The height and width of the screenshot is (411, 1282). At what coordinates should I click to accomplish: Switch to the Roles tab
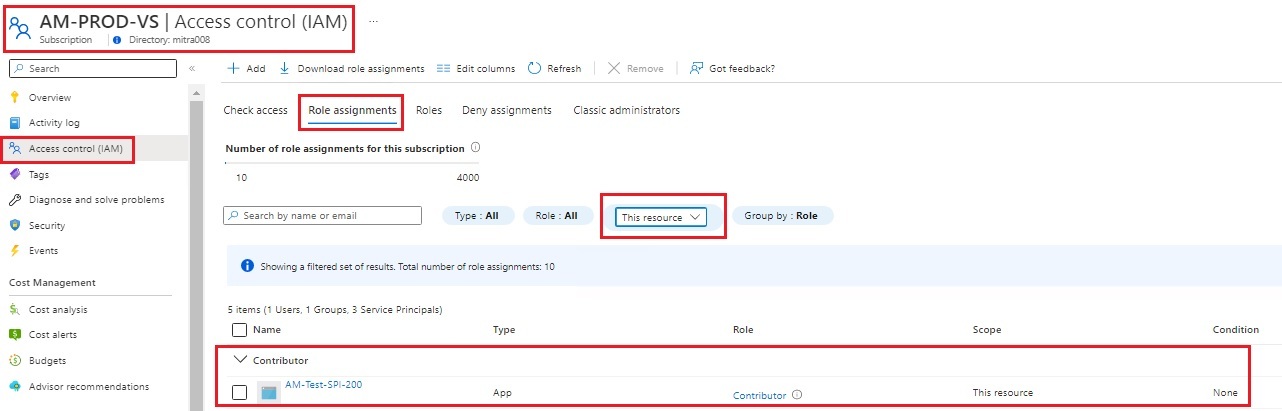click(x=429, y=110)
